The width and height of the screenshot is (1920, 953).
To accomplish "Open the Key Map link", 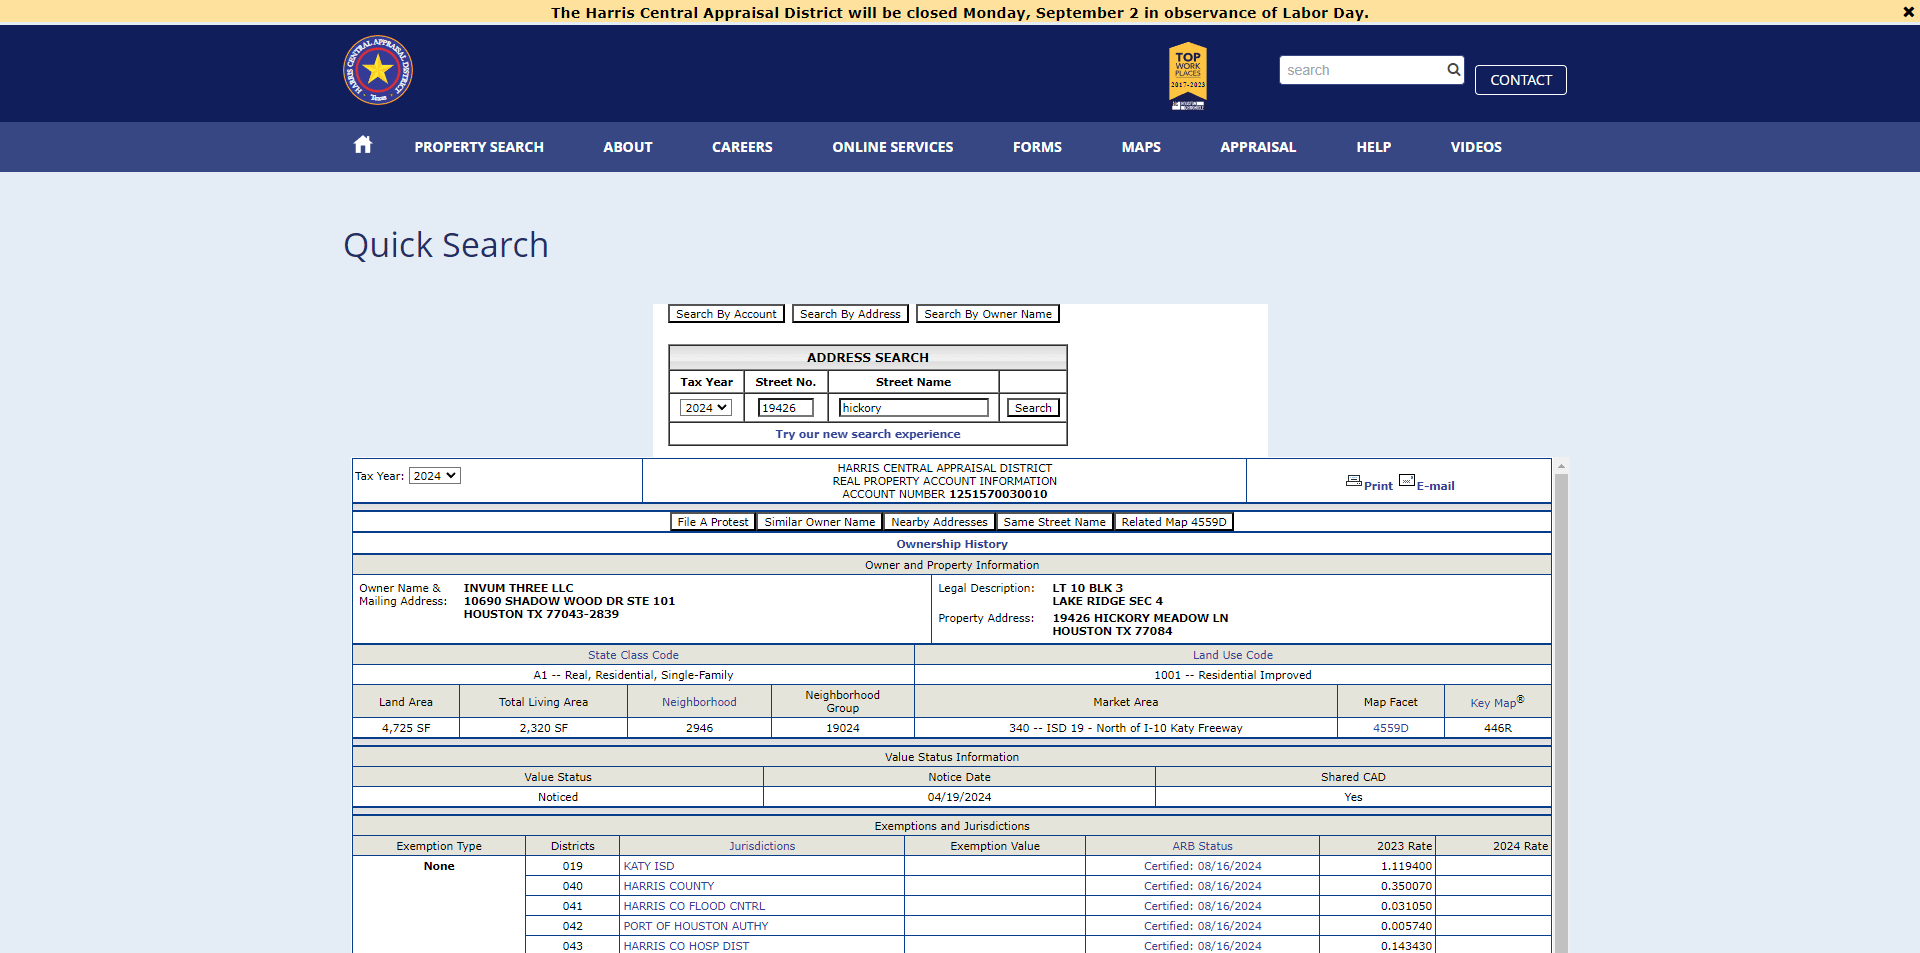I will pyautogui.click(x=1497, y=702).
